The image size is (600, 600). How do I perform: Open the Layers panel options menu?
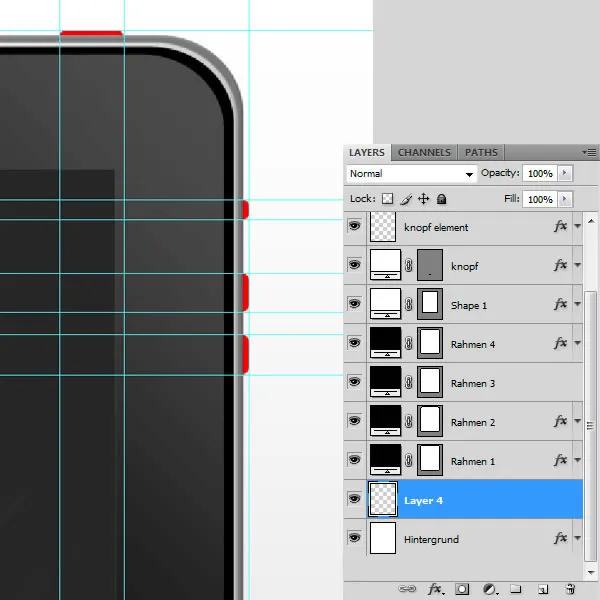(x=589, y=152)
